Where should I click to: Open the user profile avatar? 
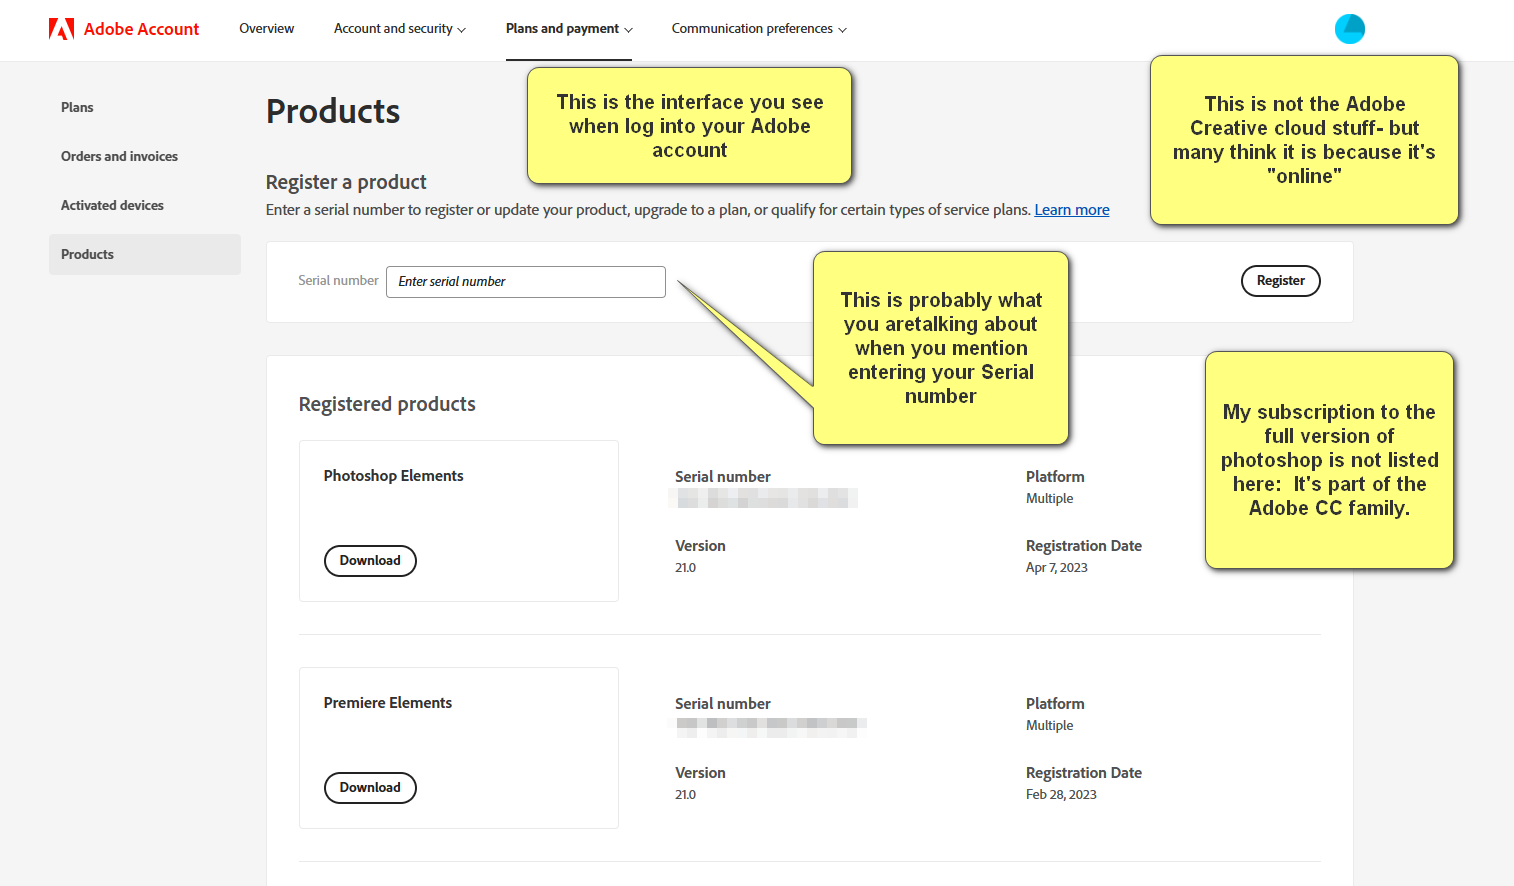click(x=1350, y=29)
